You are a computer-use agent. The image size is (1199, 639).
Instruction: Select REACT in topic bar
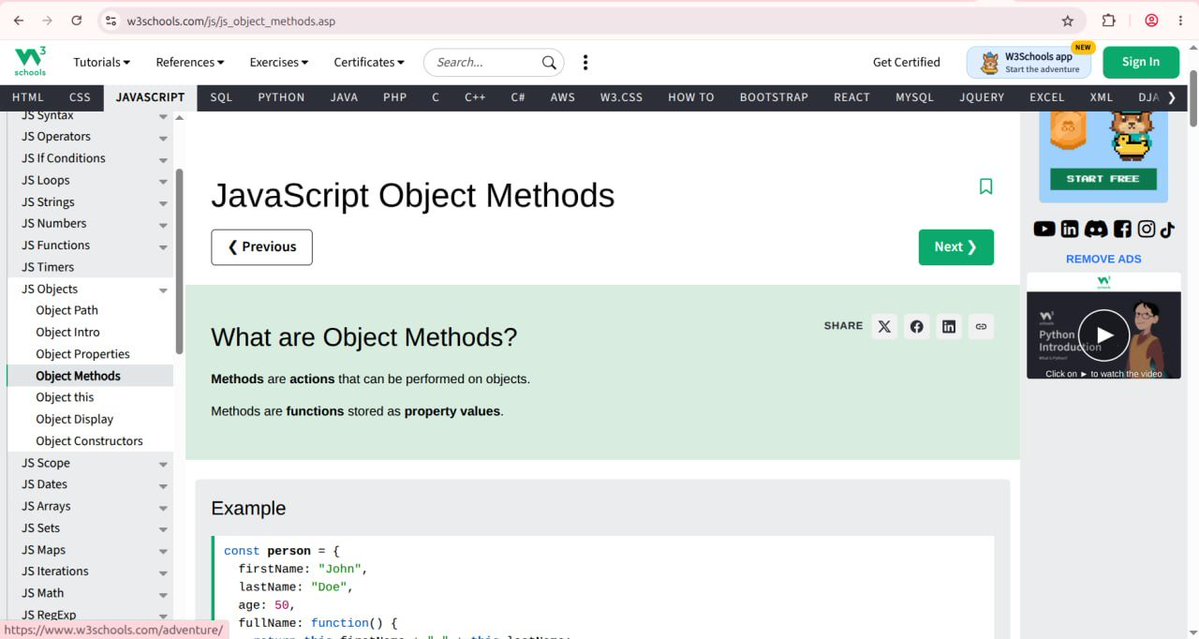pos(852,98)
